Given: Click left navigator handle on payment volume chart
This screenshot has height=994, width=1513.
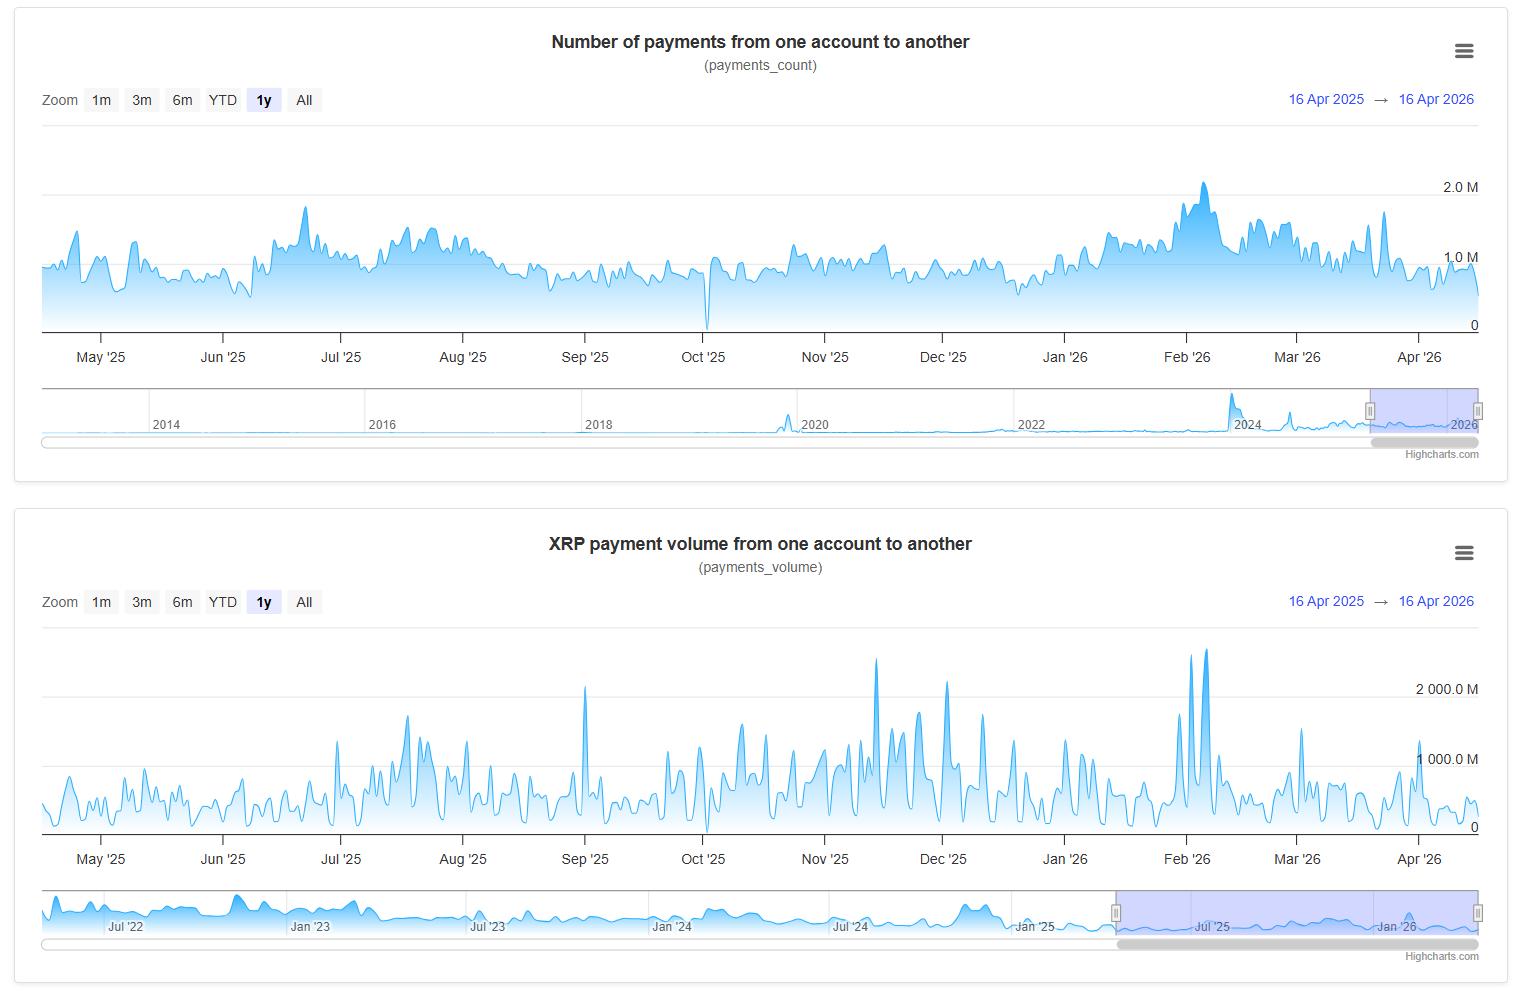Looking at the screenshot, I should pos(1116,913).
